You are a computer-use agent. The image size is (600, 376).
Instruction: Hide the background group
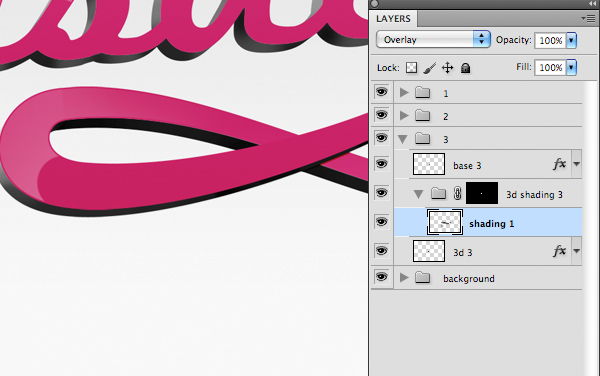pyautogui.click(x=382, y=277)
